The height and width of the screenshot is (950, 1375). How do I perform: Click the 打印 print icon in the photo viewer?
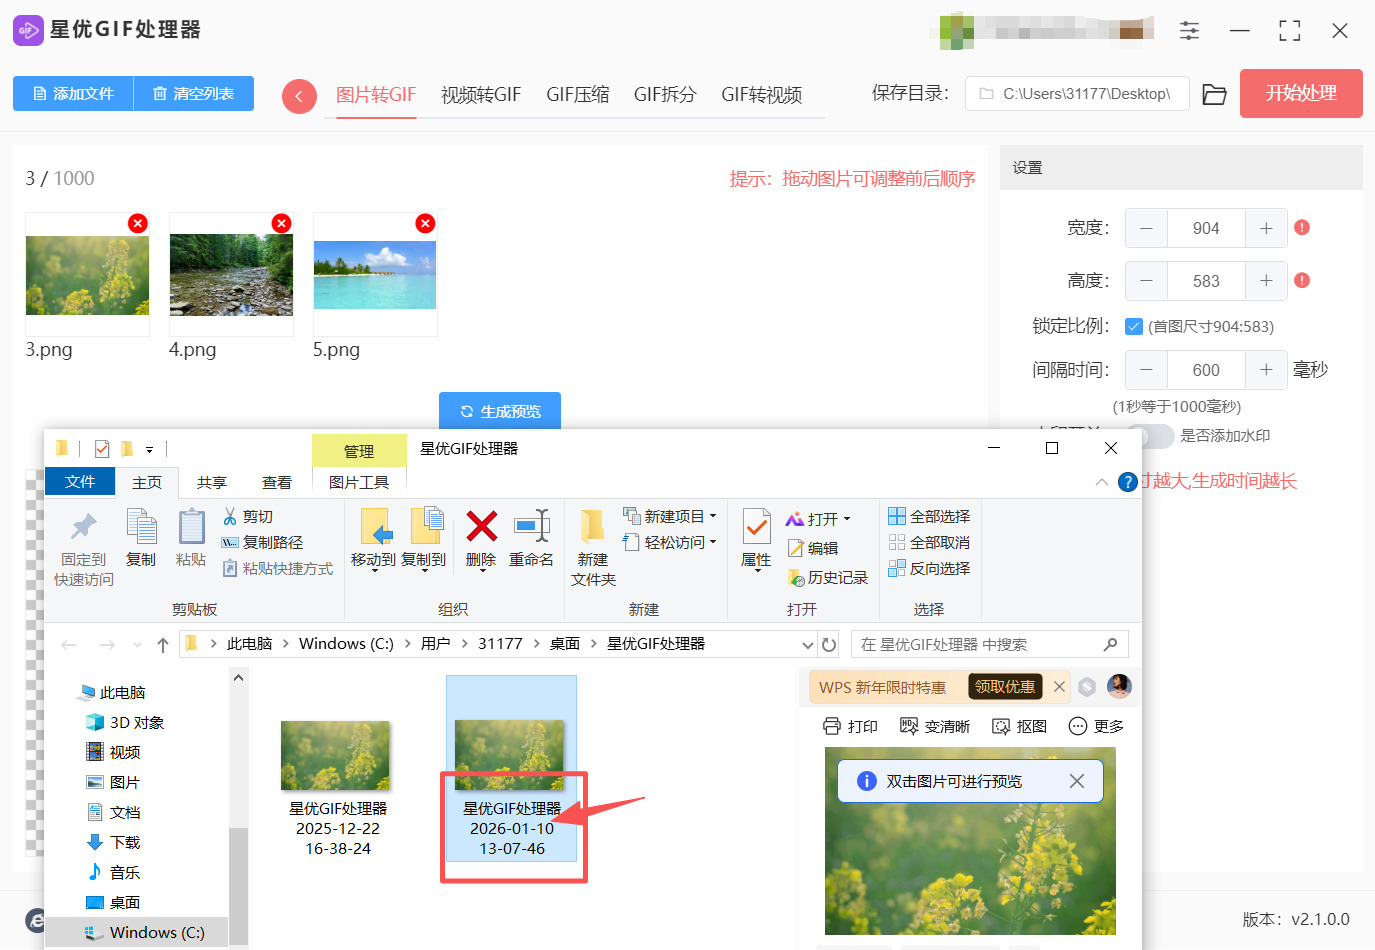point(834,725)
